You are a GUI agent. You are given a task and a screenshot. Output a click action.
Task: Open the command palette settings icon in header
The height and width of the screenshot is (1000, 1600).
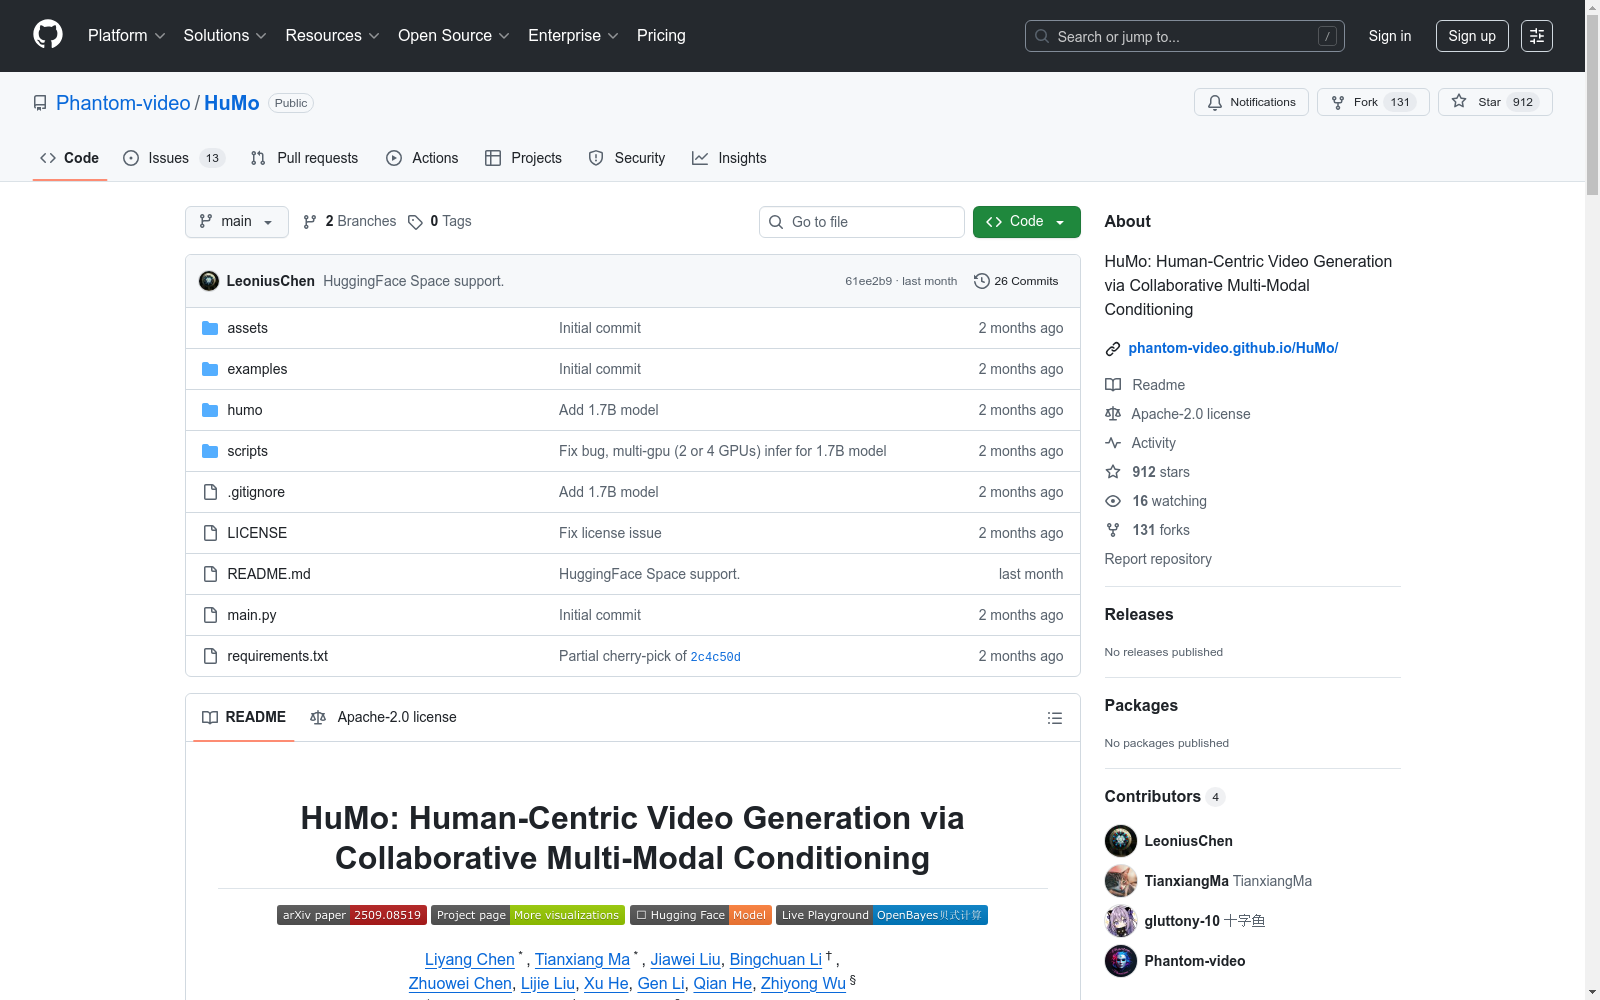coord(1537,36)
